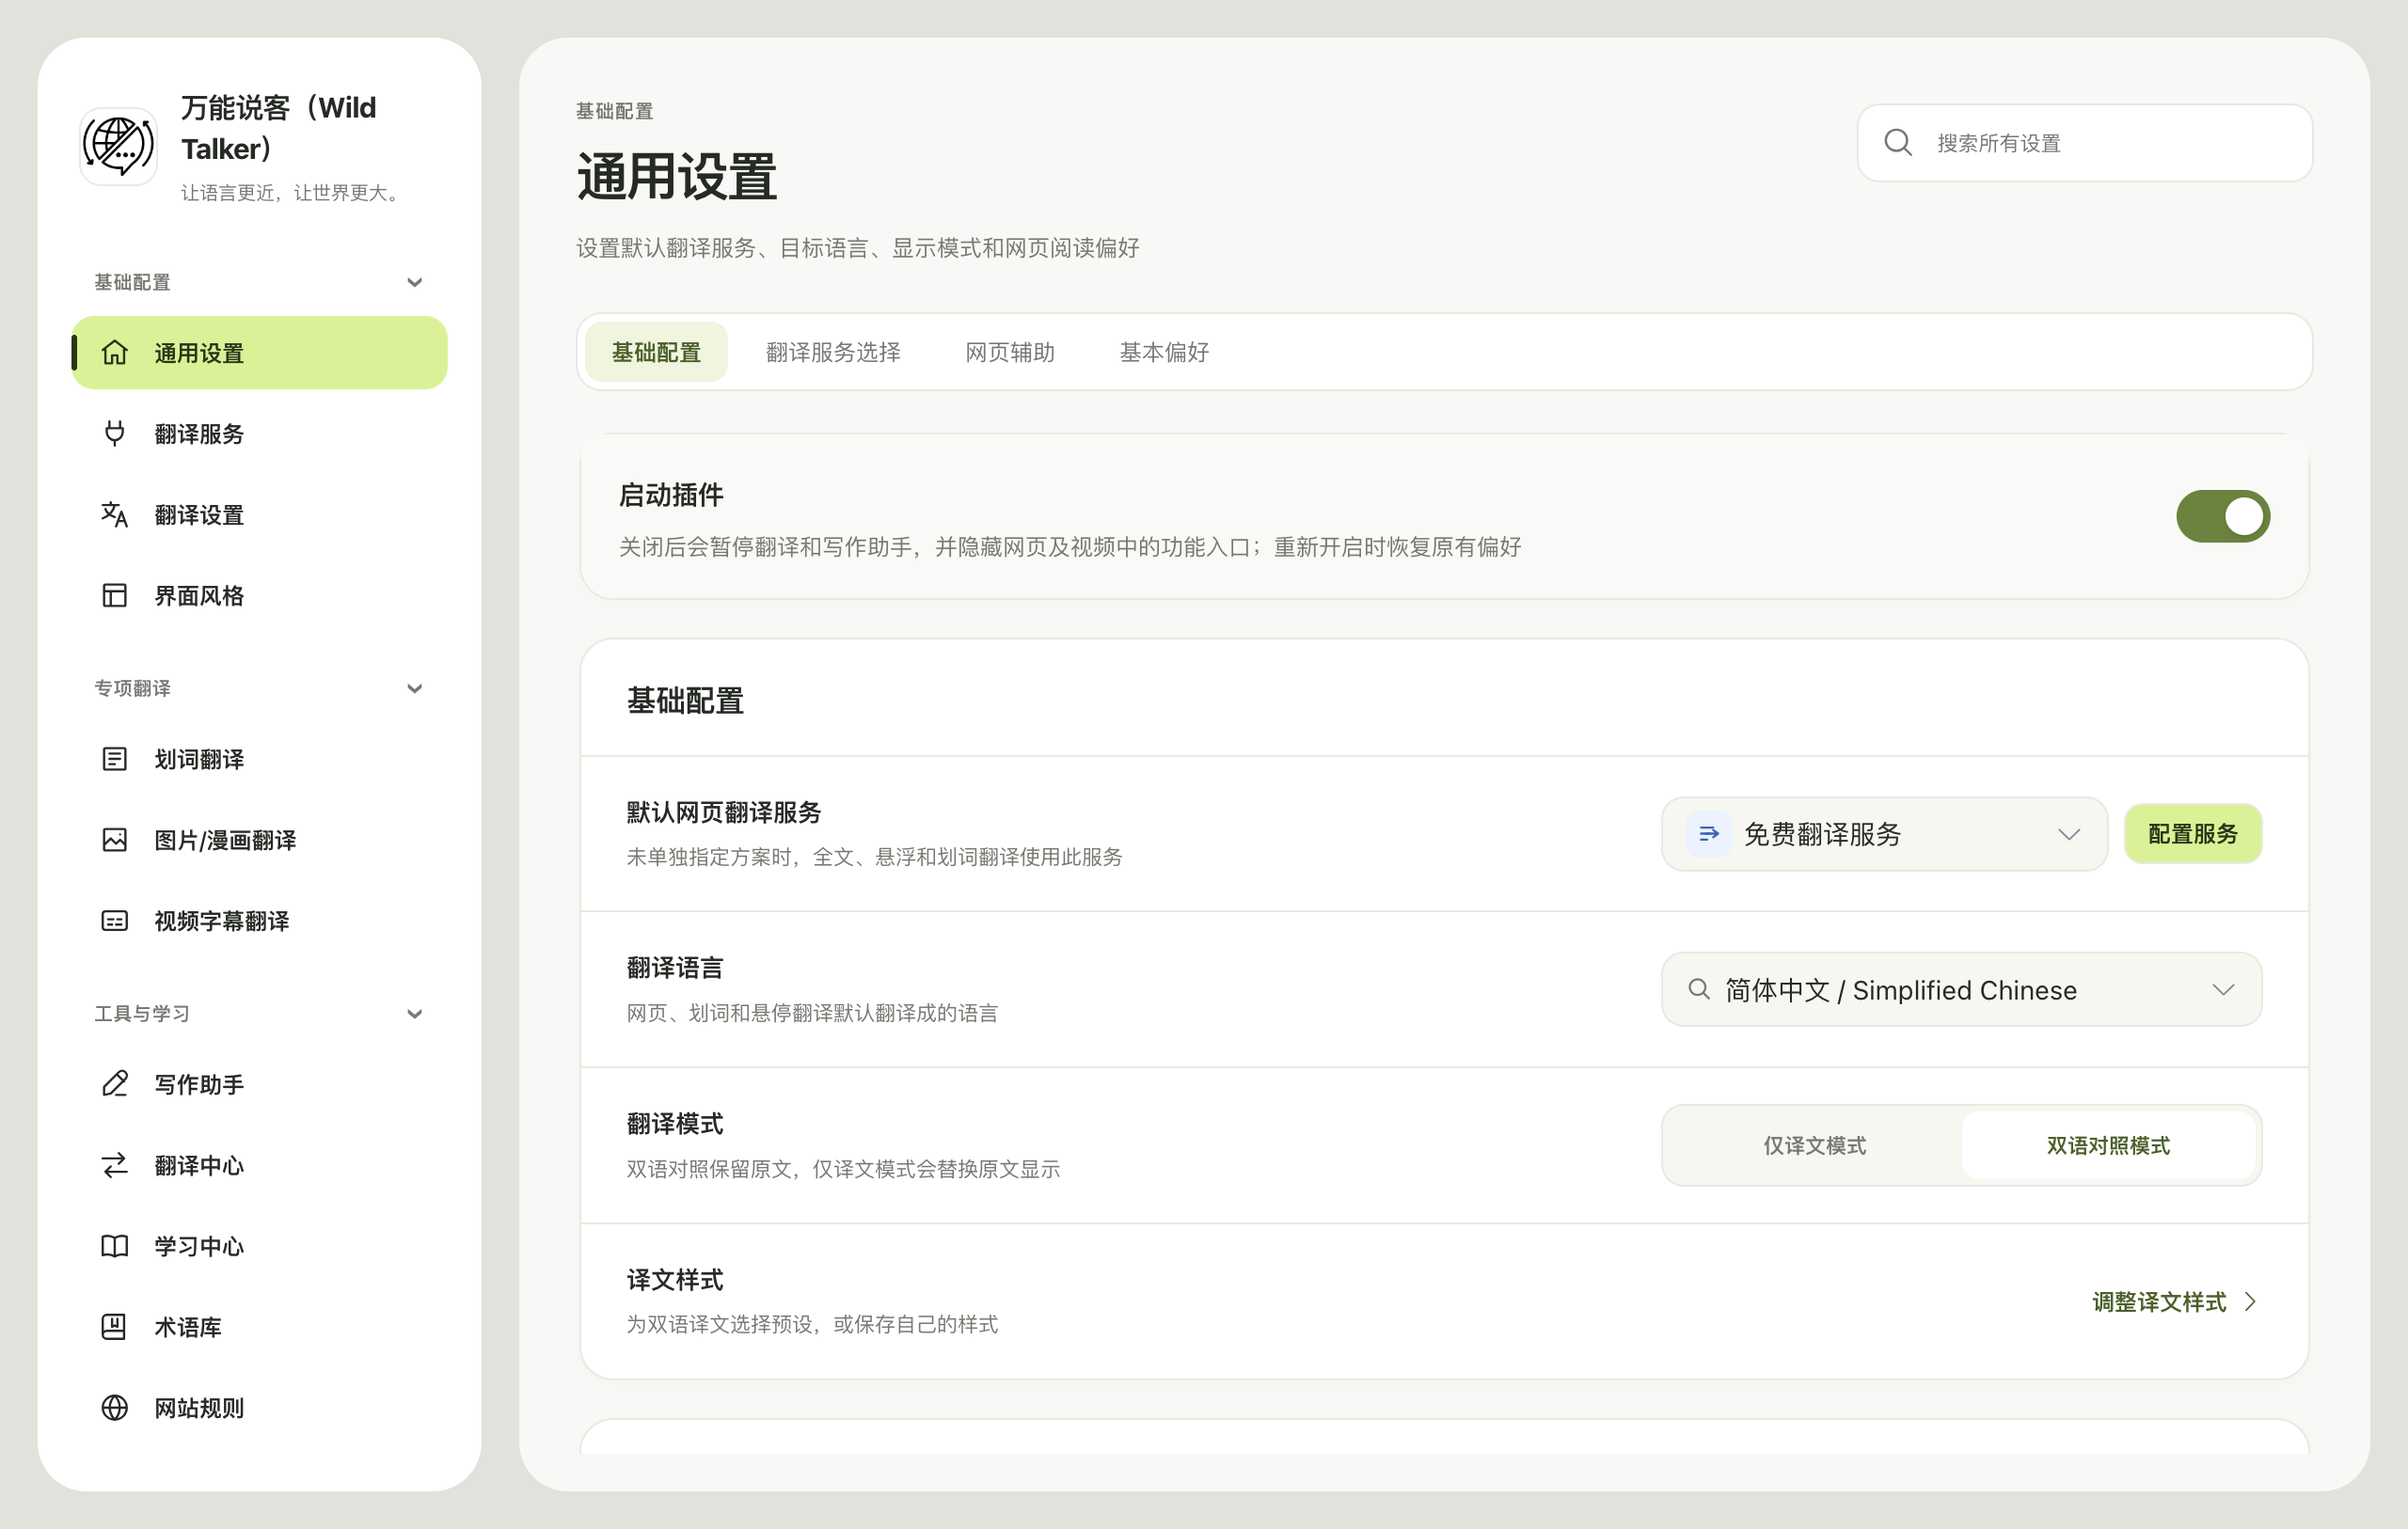This screenshot has height=1529, width=2408.
Task: Click the subtitles icon beside 视频字幕翻译
Action: coord(115,920)
